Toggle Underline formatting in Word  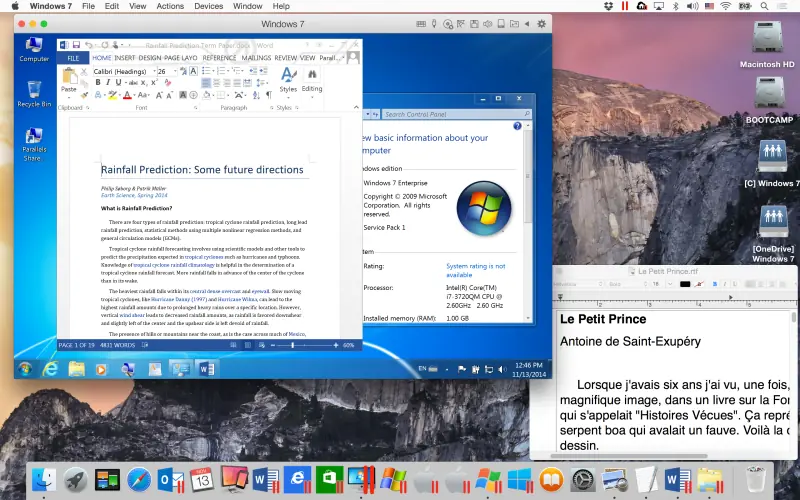pyautogui.click(x=118, y=82)
